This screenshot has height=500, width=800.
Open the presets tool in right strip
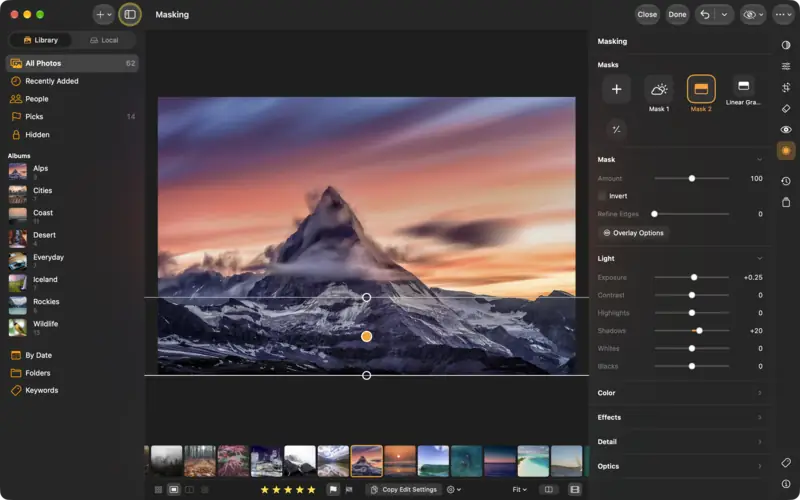click(x=786, y=45)
